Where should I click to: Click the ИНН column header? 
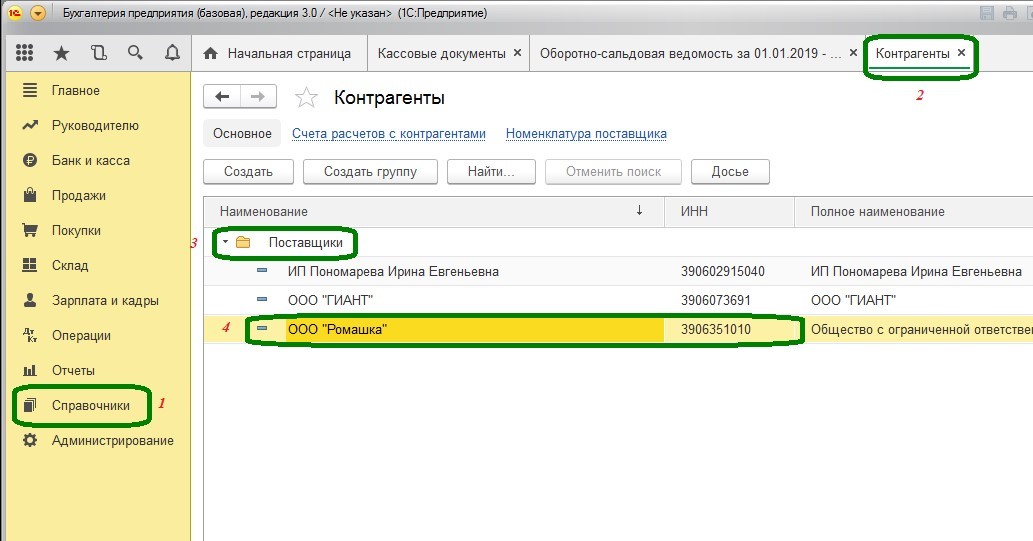(x=729, y=212)
